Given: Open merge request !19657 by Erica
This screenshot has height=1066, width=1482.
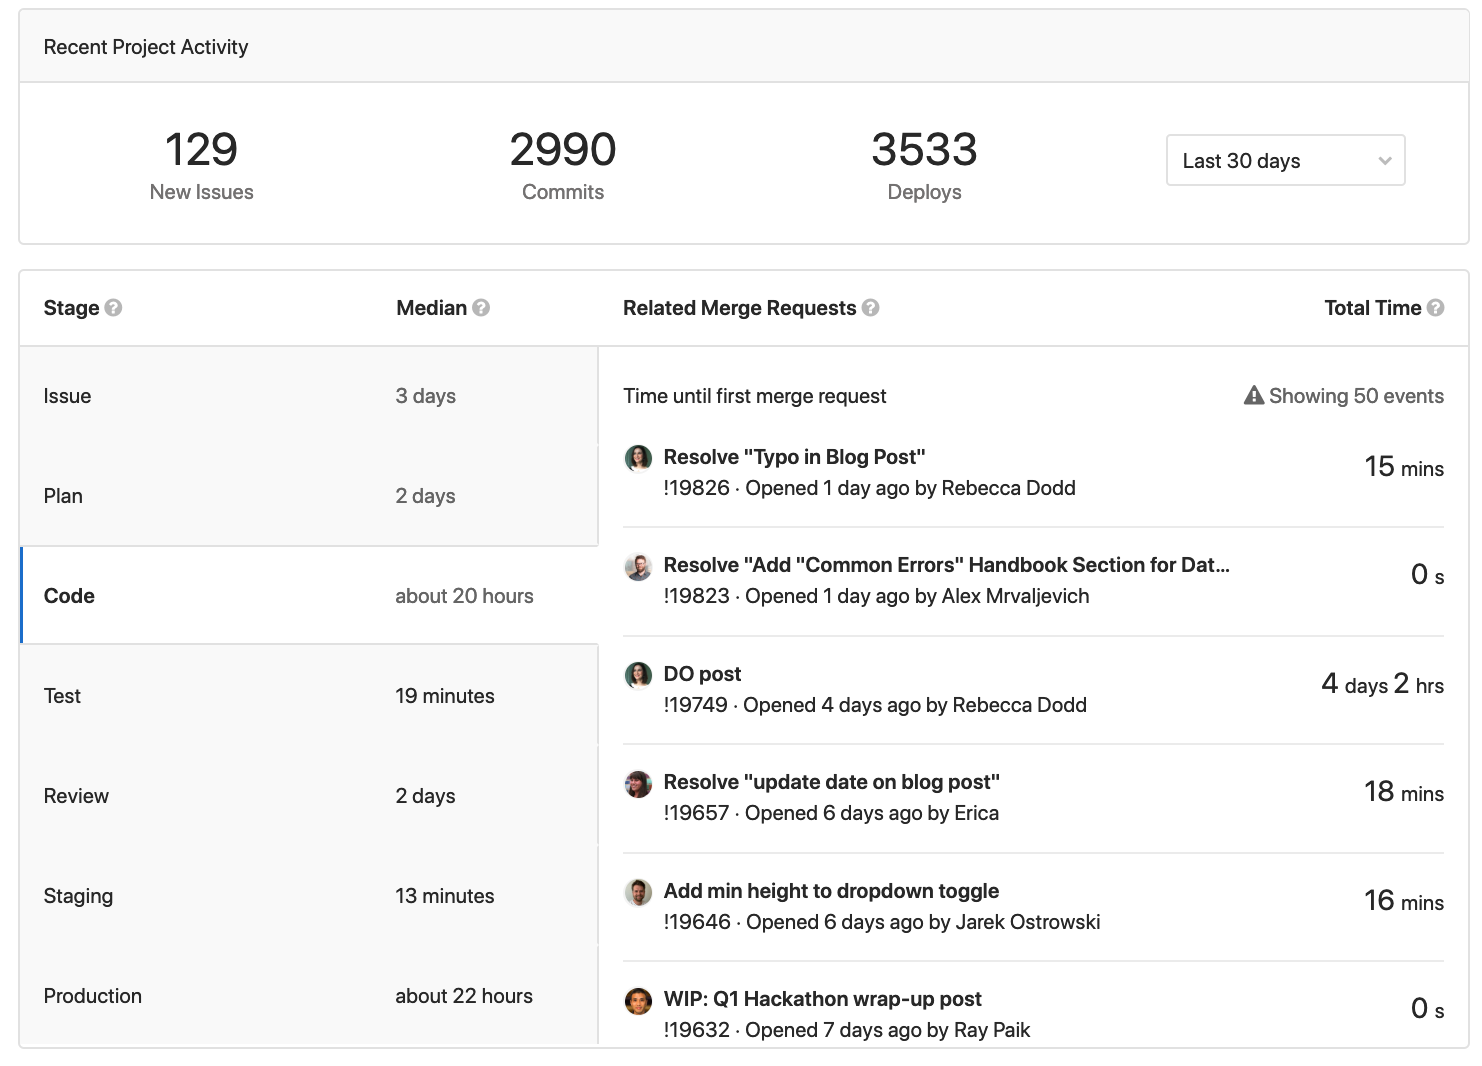Looking at the screenshot, I should coord(831,781).
